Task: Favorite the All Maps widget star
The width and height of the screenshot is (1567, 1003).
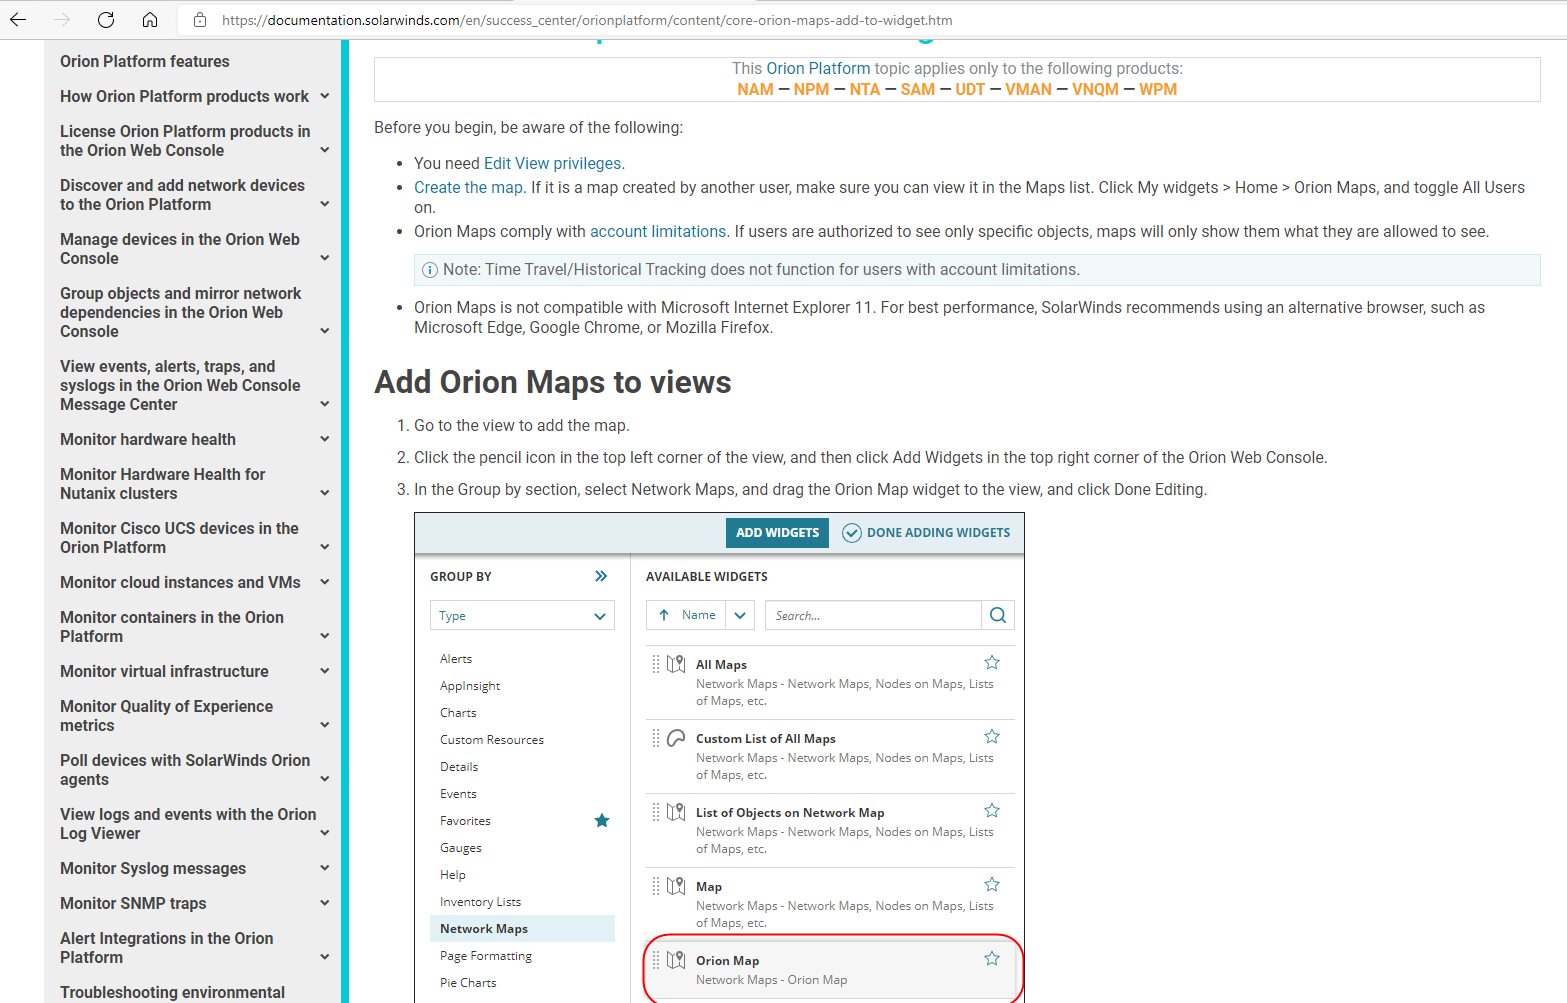Action: [x=992, y=662]
